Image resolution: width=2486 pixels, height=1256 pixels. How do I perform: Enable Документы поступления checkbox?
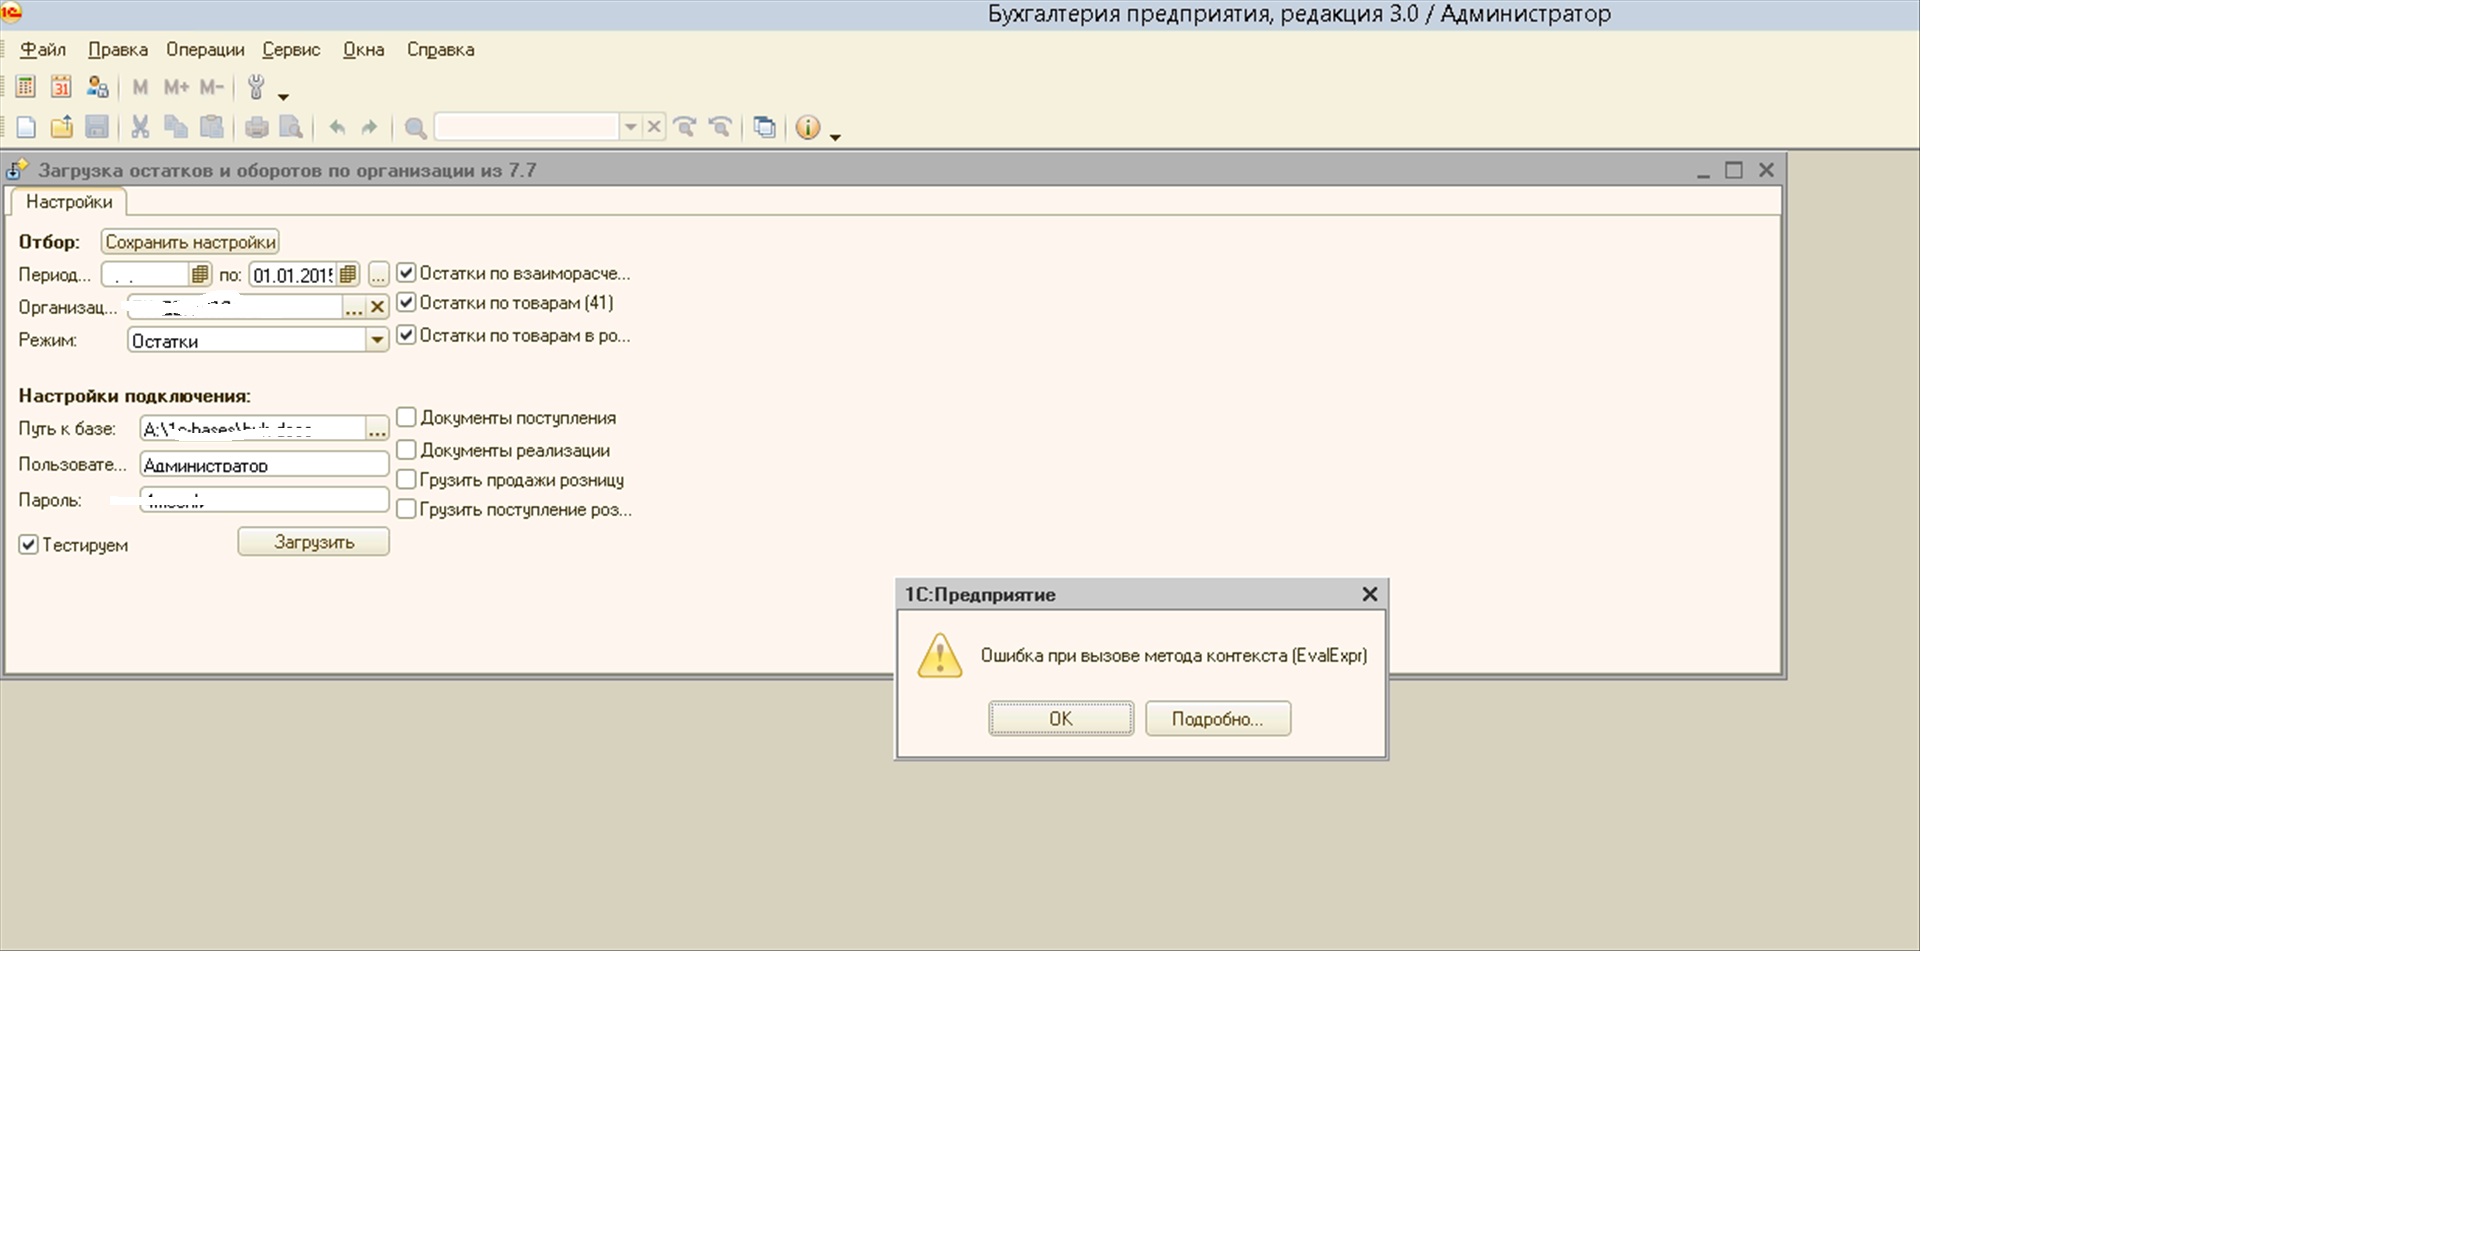(x=406, y=417)
